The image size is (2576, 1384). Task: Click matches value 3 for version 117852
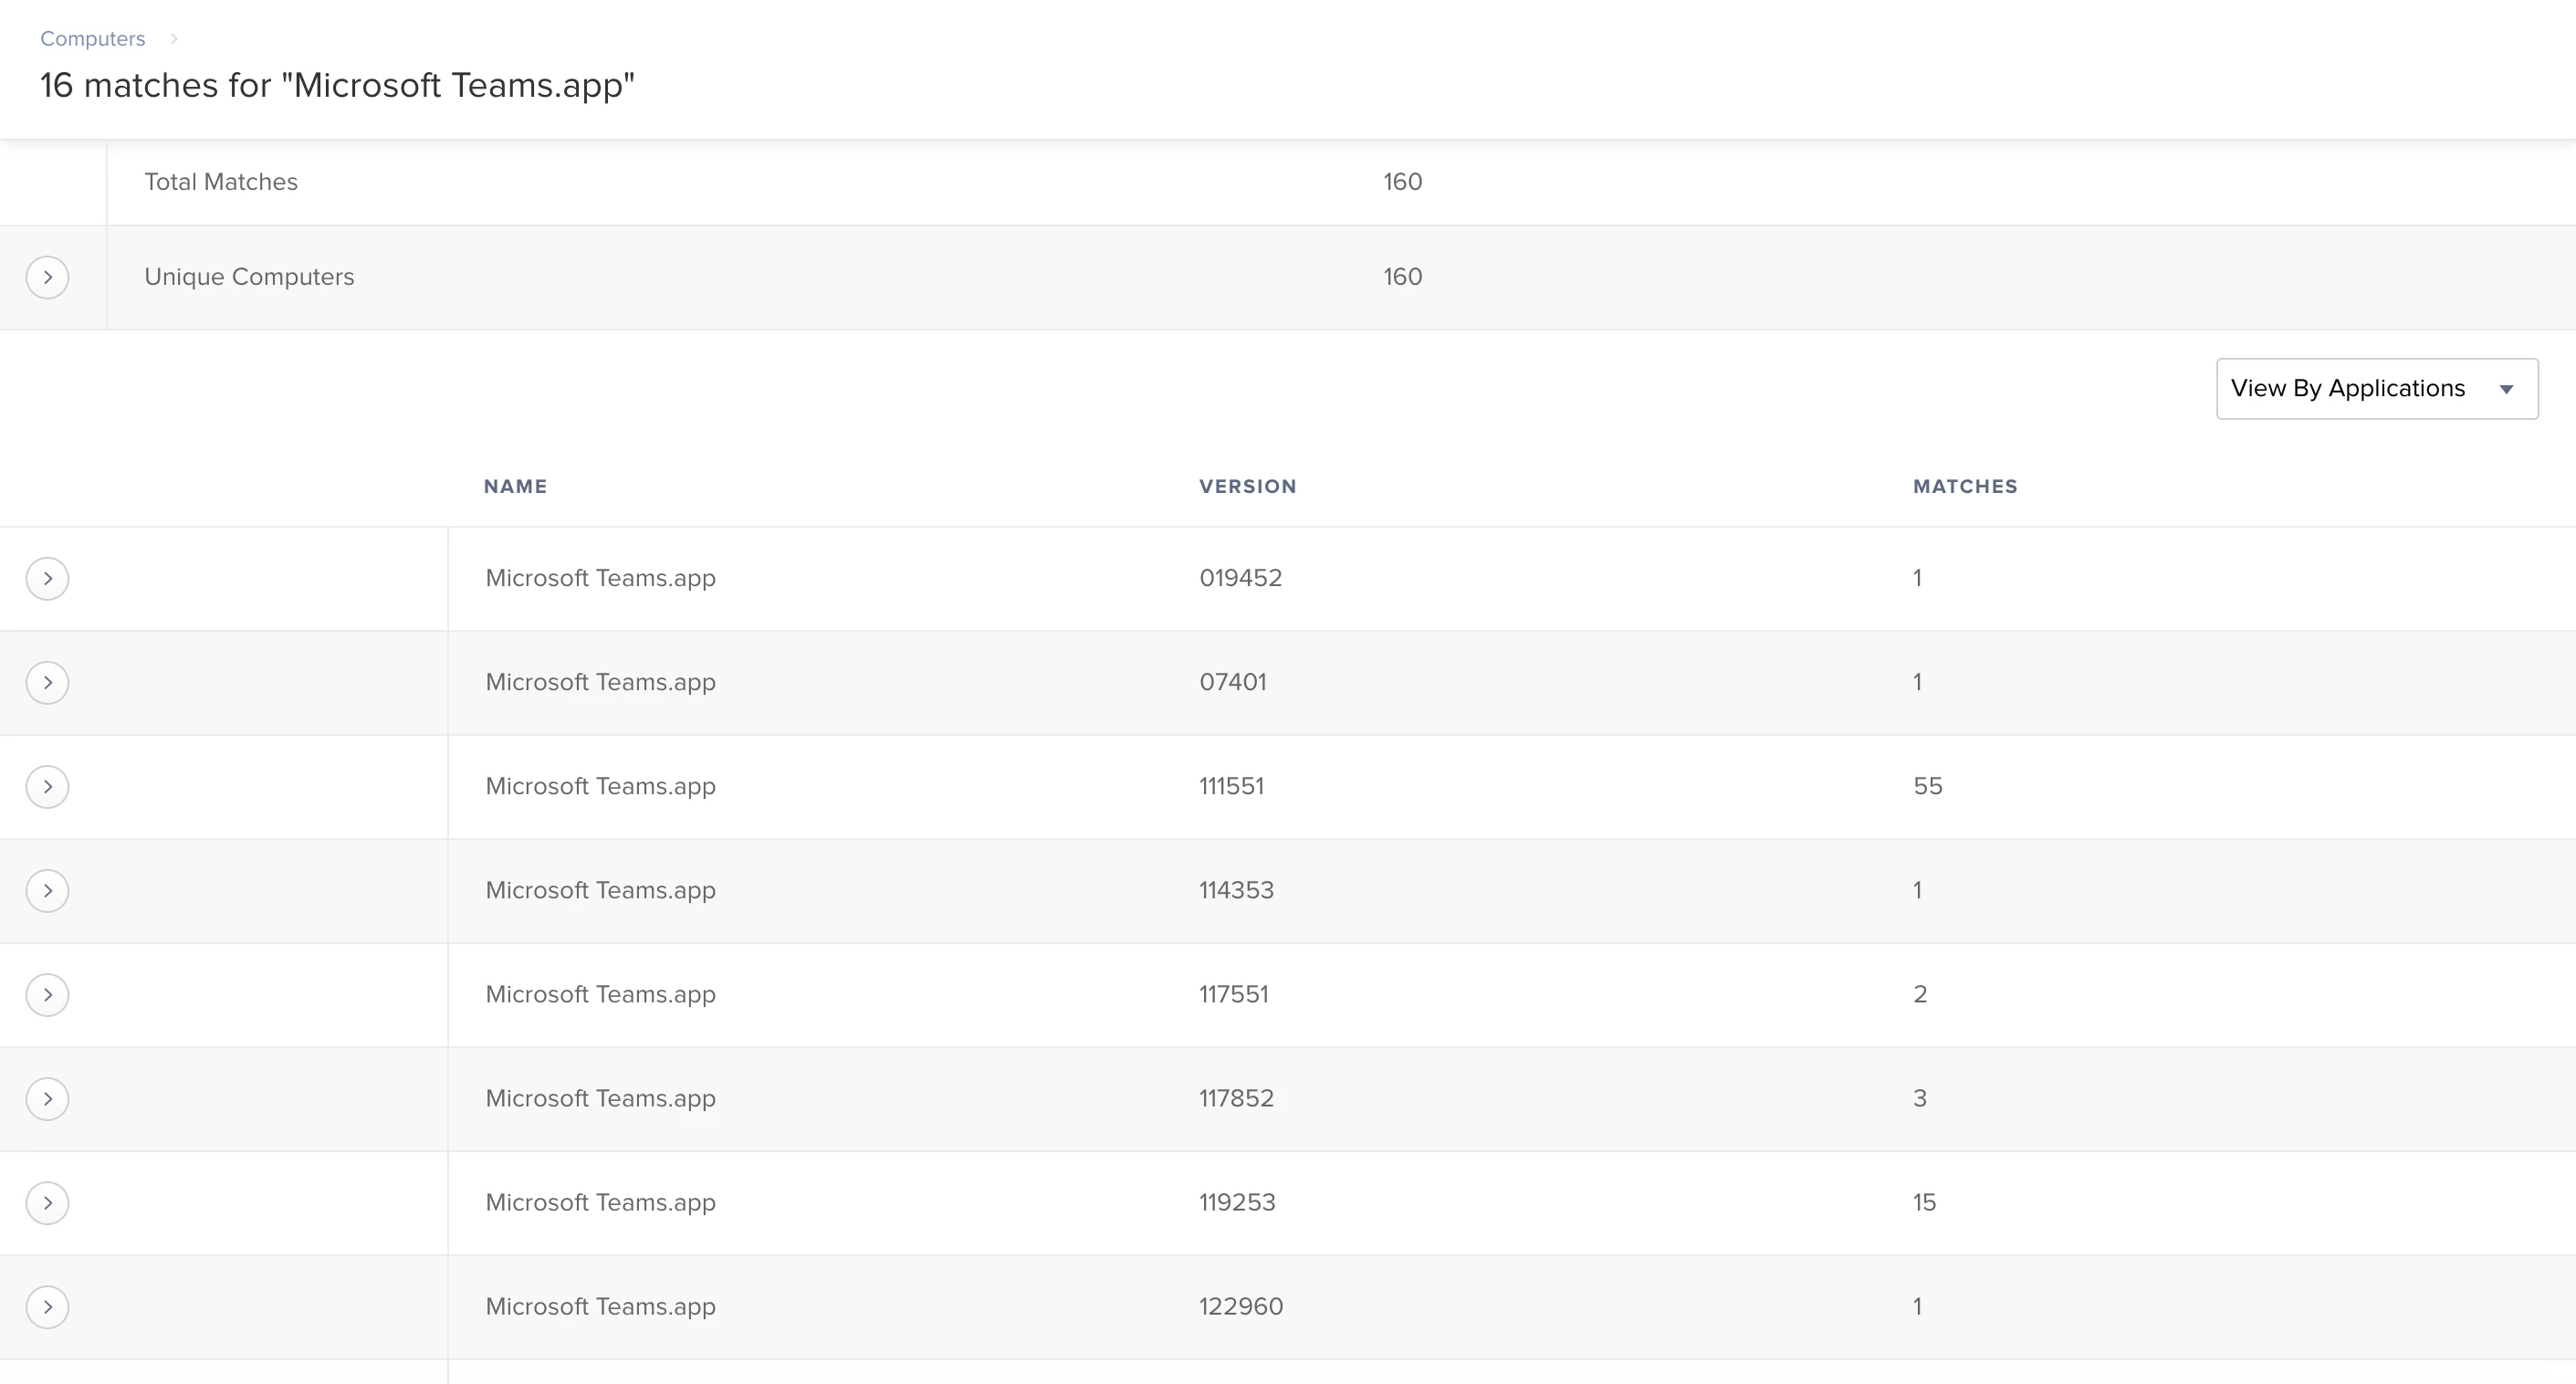tap(1919, 1098)
